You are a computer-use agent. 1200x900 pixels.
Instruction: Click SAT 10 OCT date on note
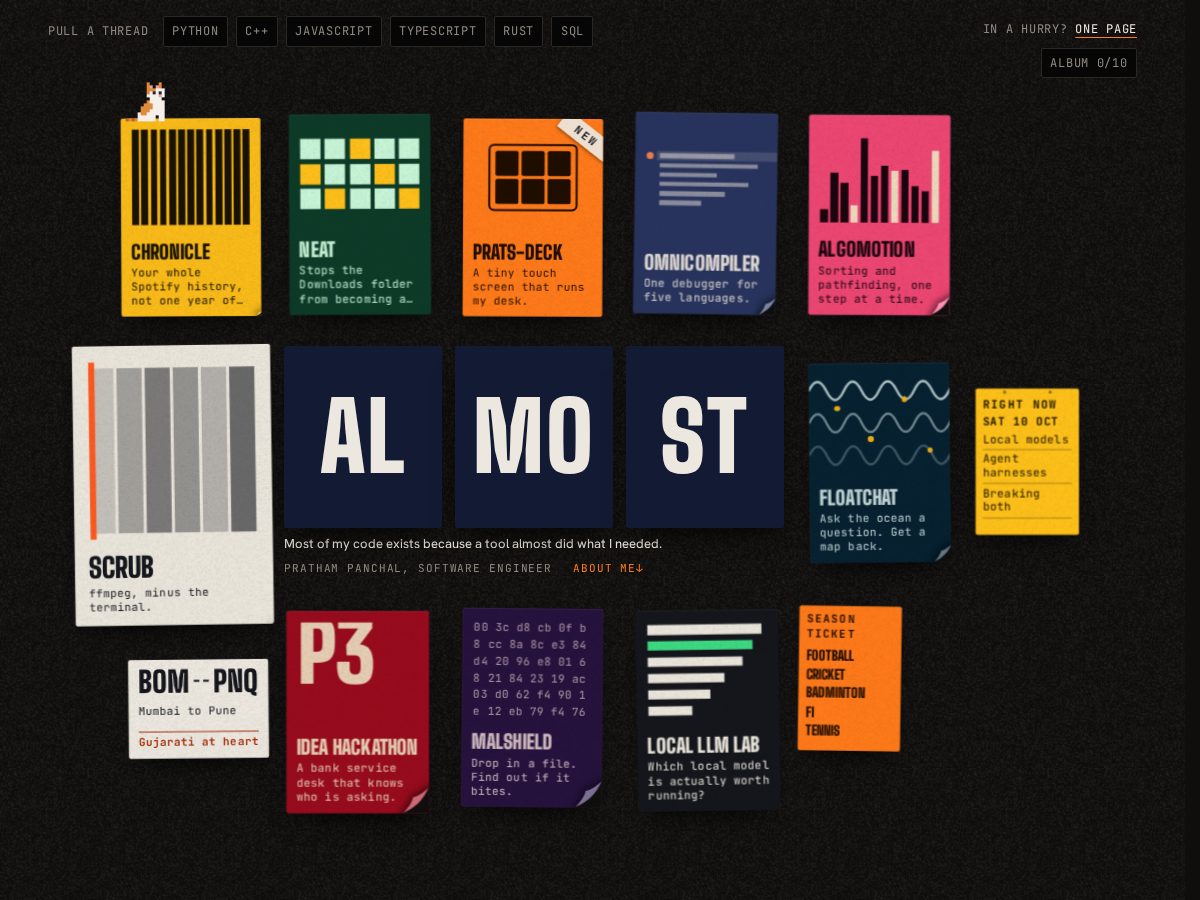[x=1019, y=421]
